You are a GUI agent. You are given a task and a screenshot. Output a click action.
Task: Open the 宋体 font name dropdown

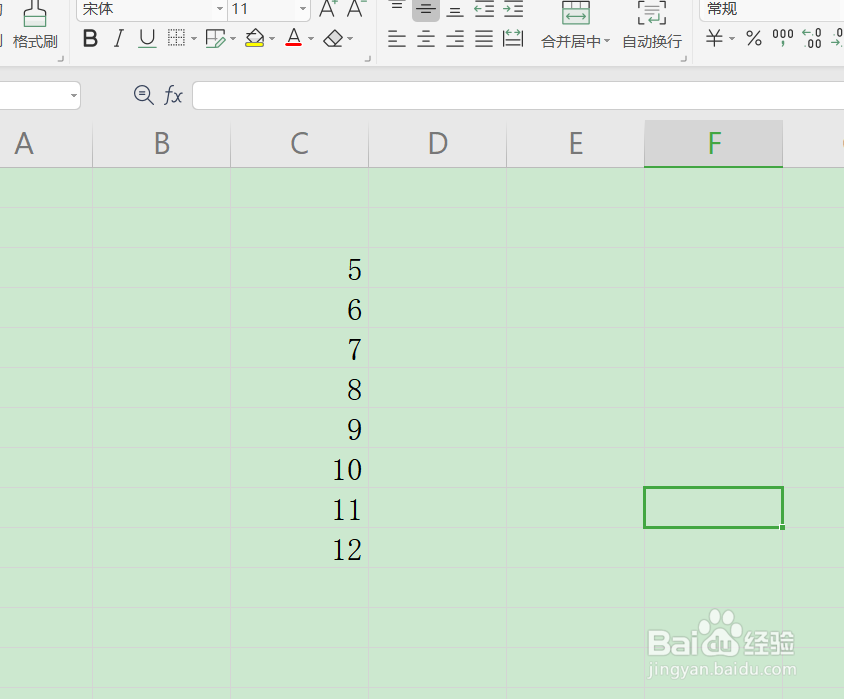pos(220,9)
